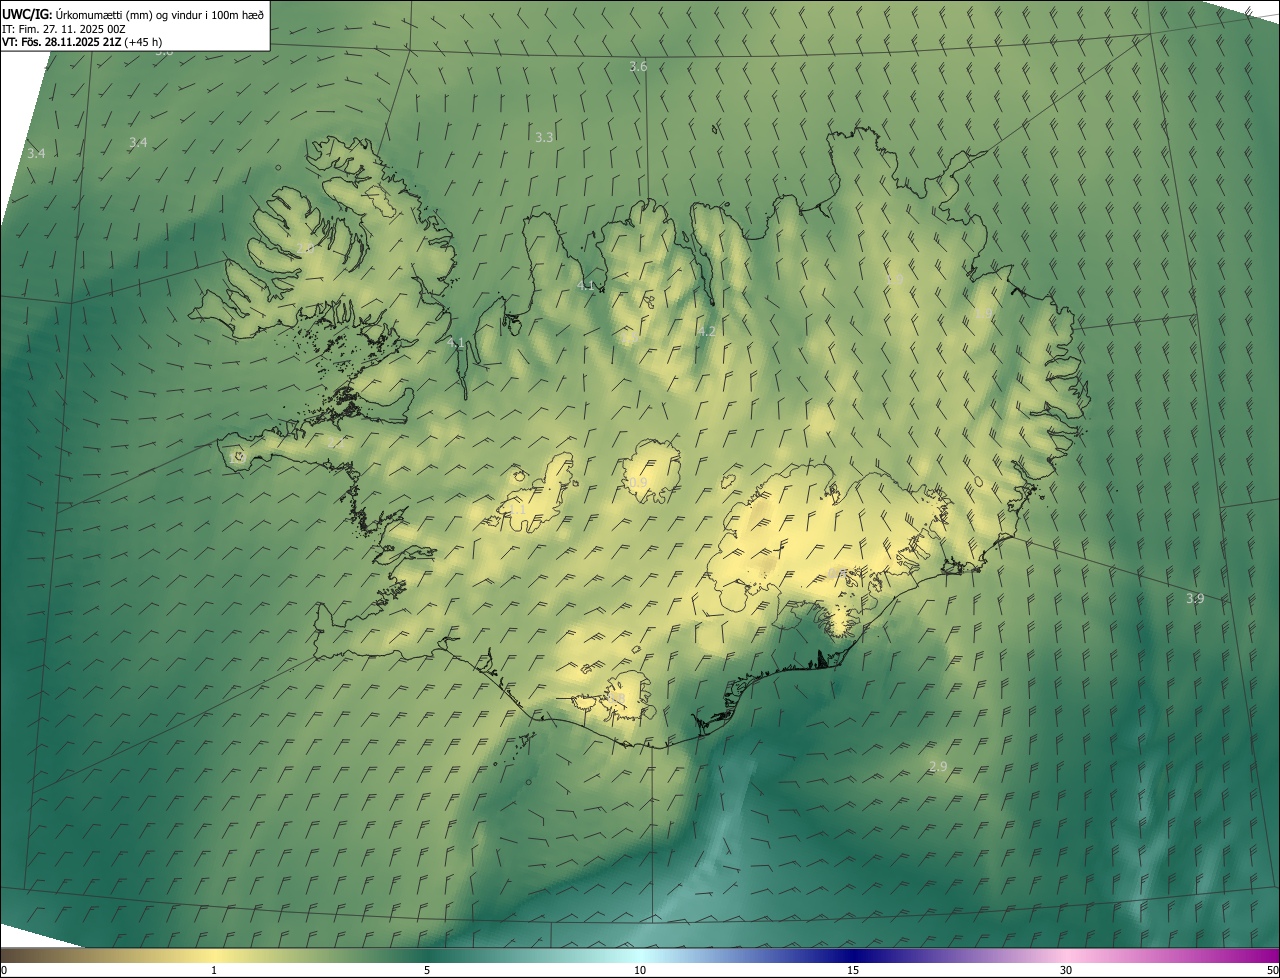The height and width of the screenshot is (978, 1280).
Task: Click the colour scale tick label 10
Action: pyautogui.click(x=640, y=970)
